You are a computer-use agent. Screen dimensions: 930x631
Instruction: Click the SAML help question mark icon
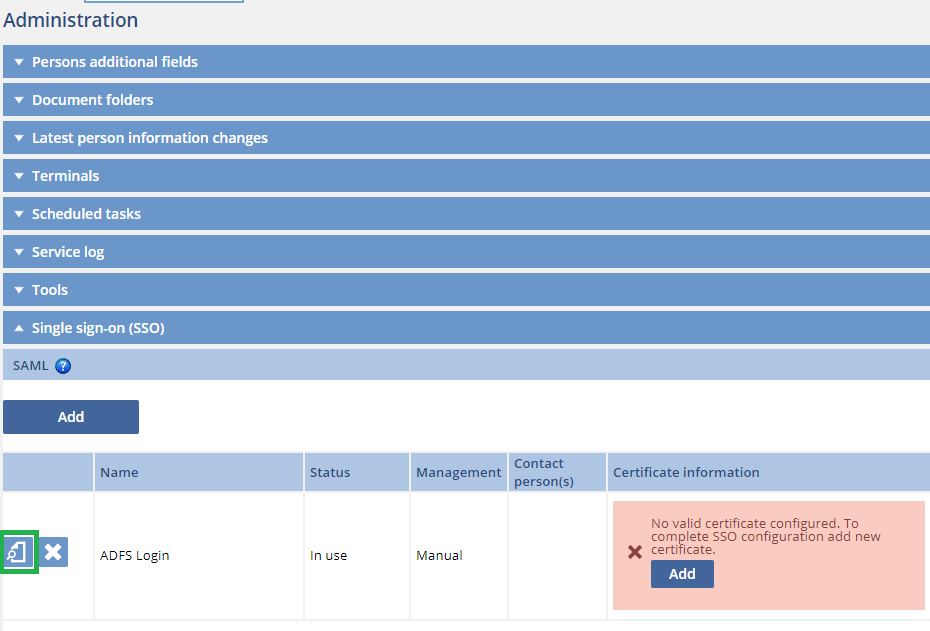tap(62, 365)
